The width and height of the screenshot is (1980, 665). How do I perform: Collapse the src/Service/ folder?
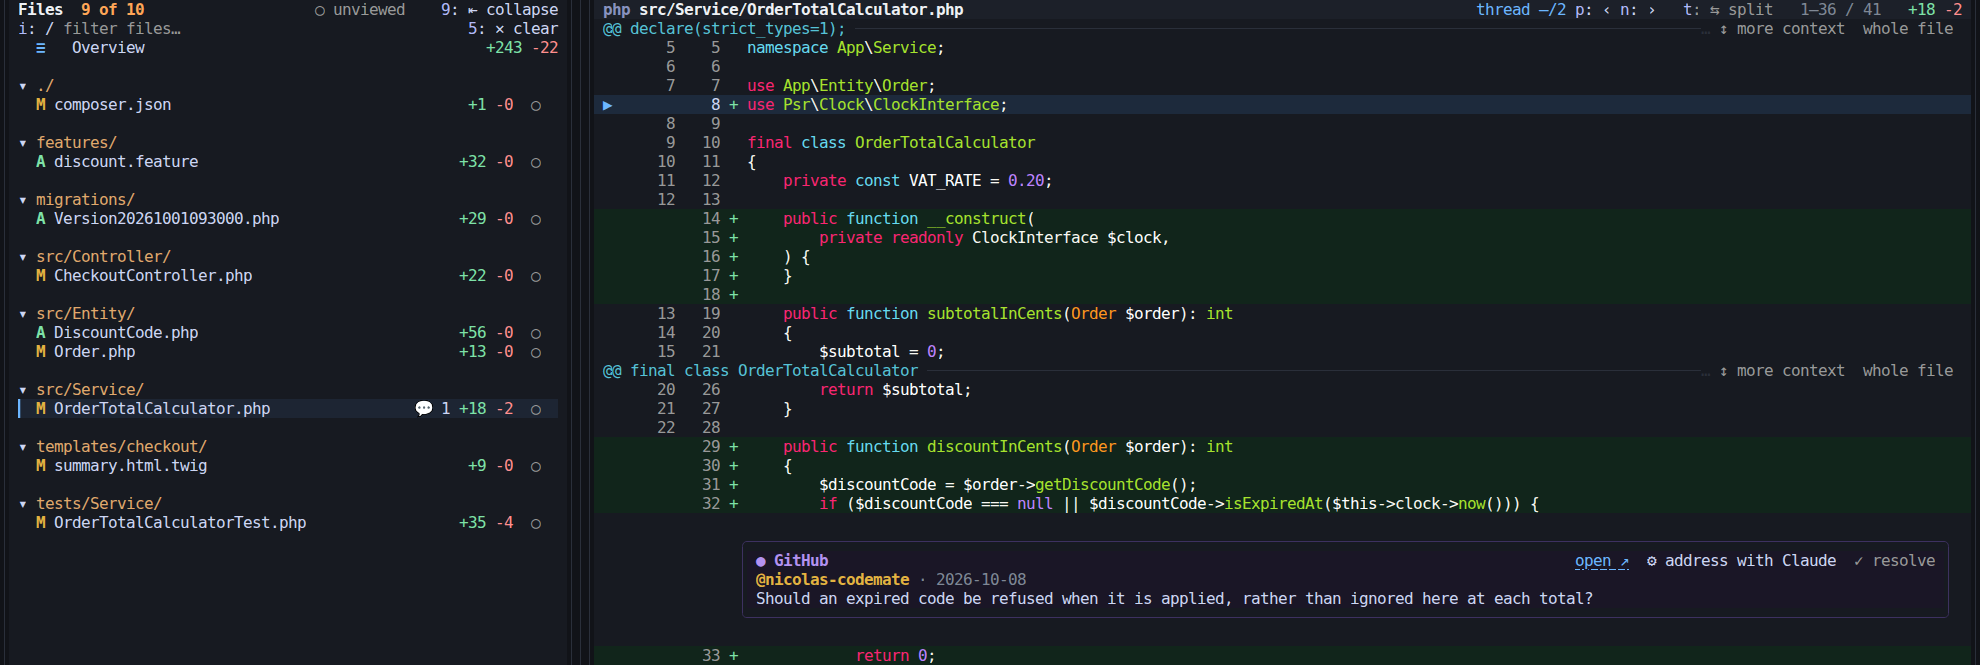(23, 390)
